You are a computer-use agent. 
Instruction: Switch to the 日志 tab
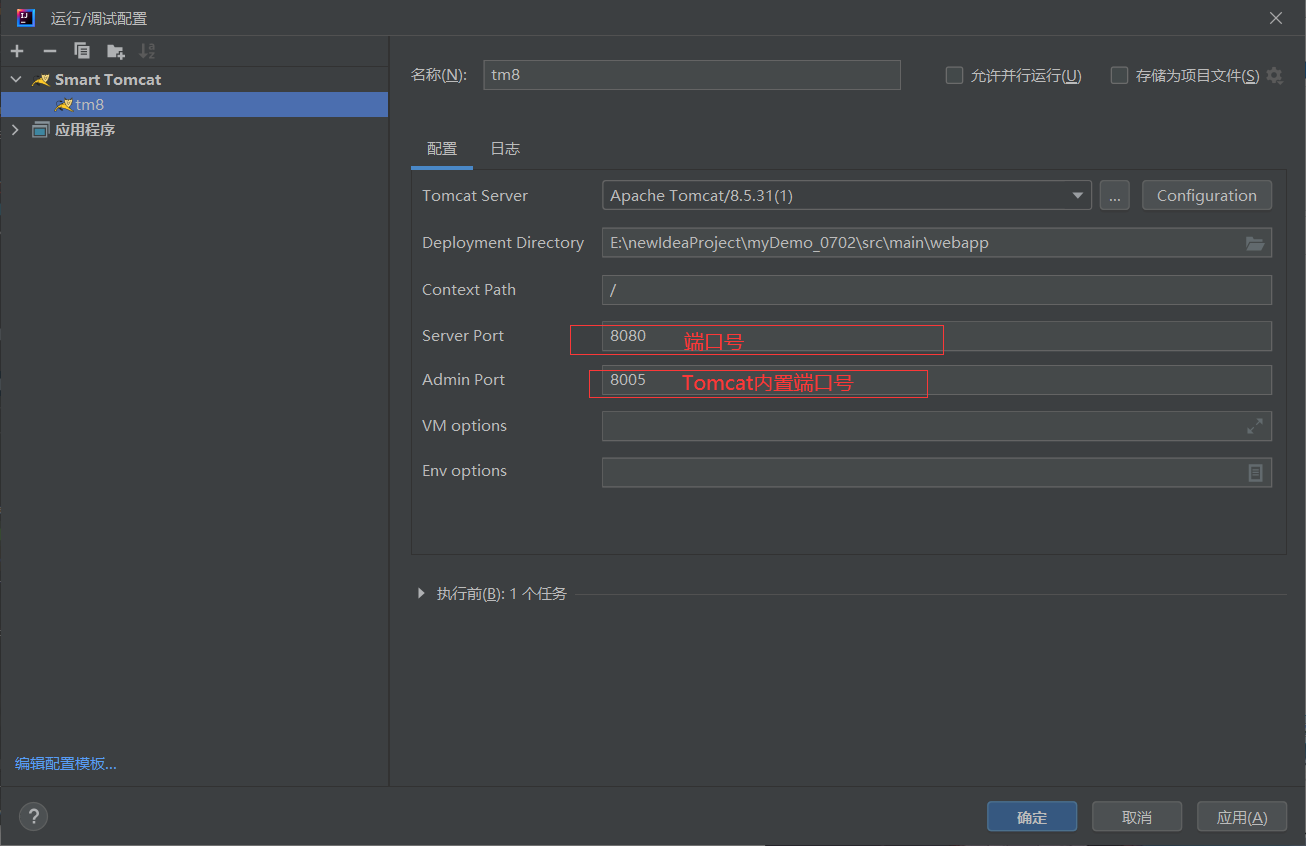[505, 149]
